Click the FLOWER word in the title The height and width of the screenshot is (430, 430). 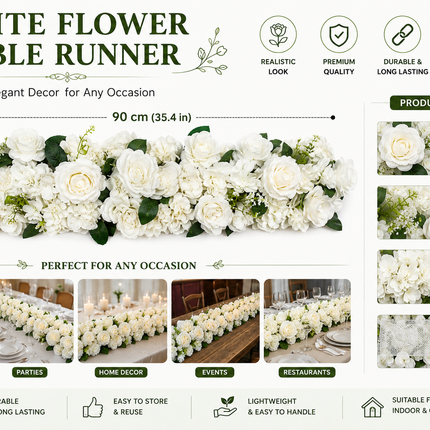coord(123,24)
